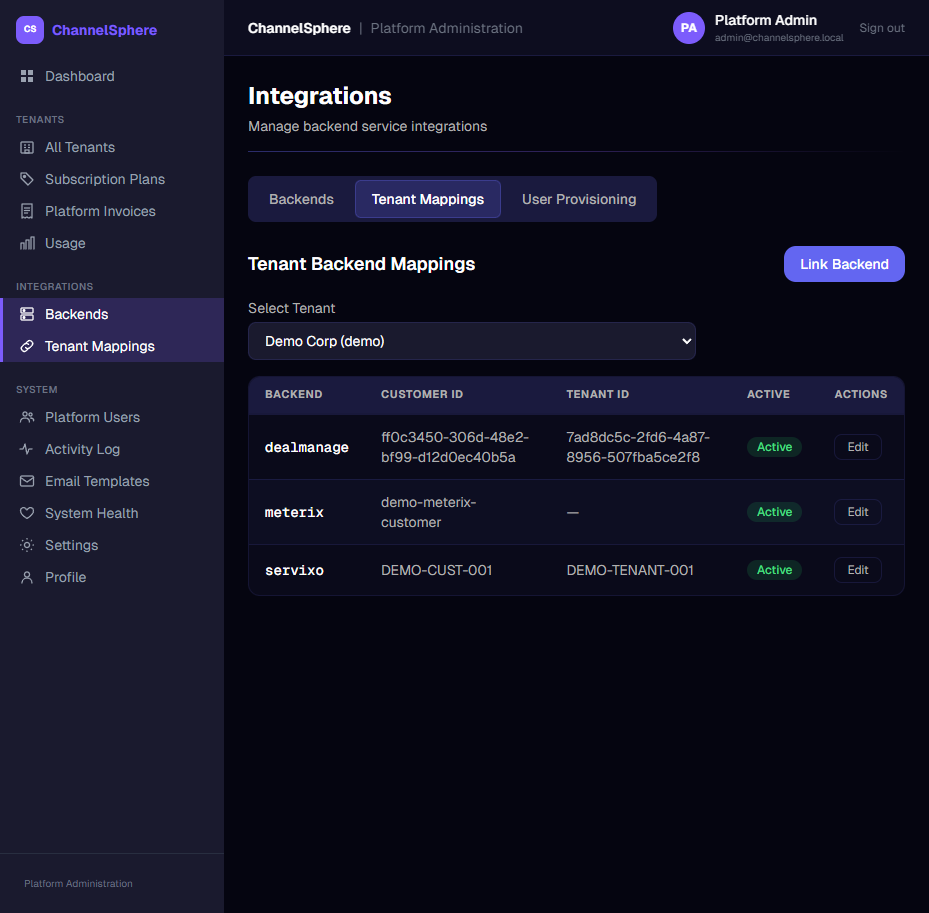The width and height of the screenshot is (929, 913).
Task: Click the servixo backend name
Action: [x=294, y=571]
